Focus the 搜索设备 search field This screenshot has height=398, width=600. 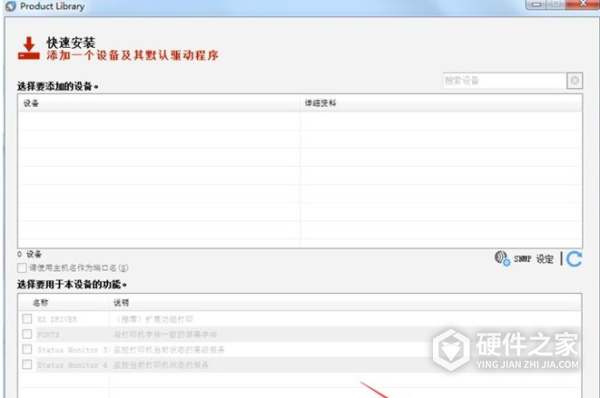click(x=504, y=80)
